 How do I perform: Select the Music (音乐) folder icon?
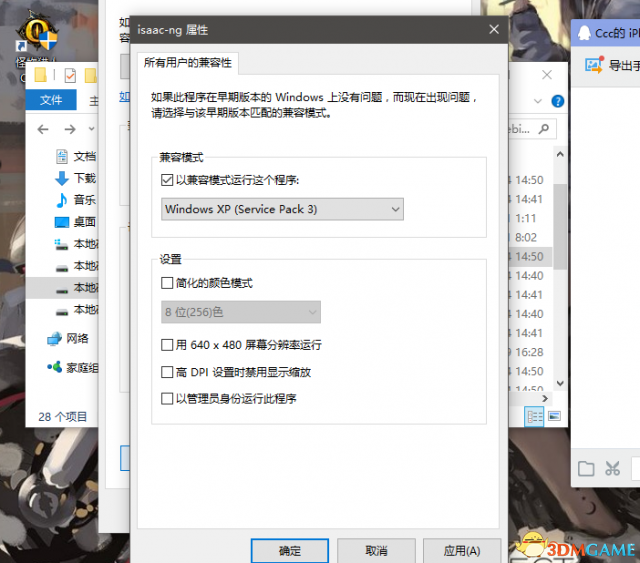tap(62, 200)
